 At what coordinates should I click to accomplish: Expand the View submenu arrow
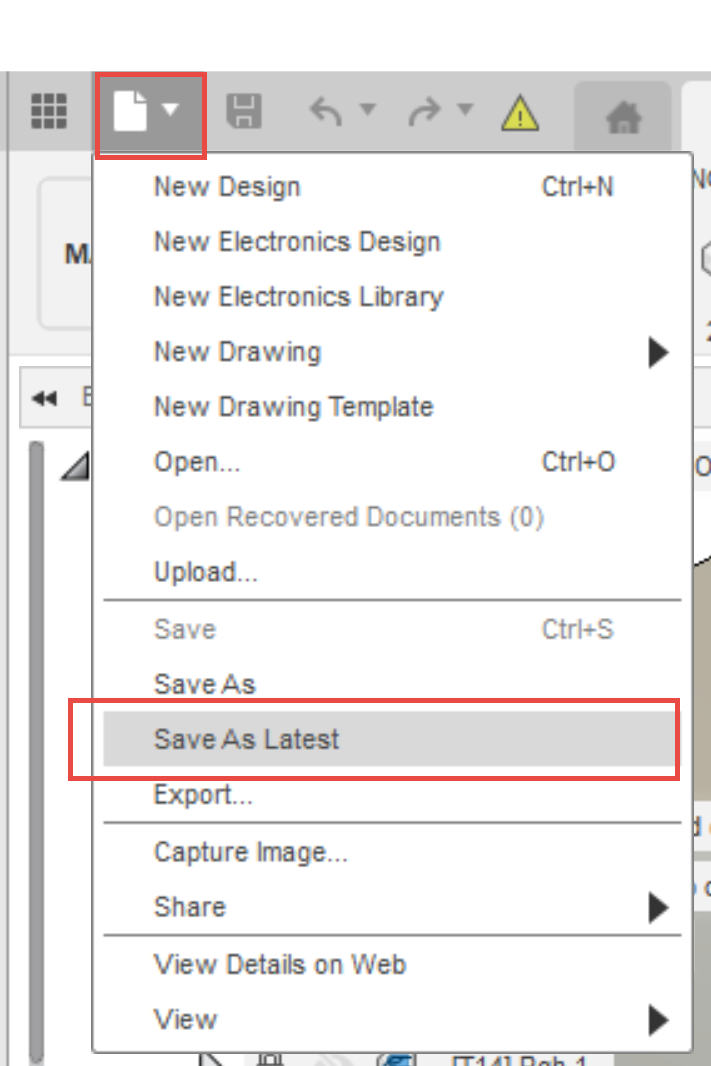[x=657, y=1020]
